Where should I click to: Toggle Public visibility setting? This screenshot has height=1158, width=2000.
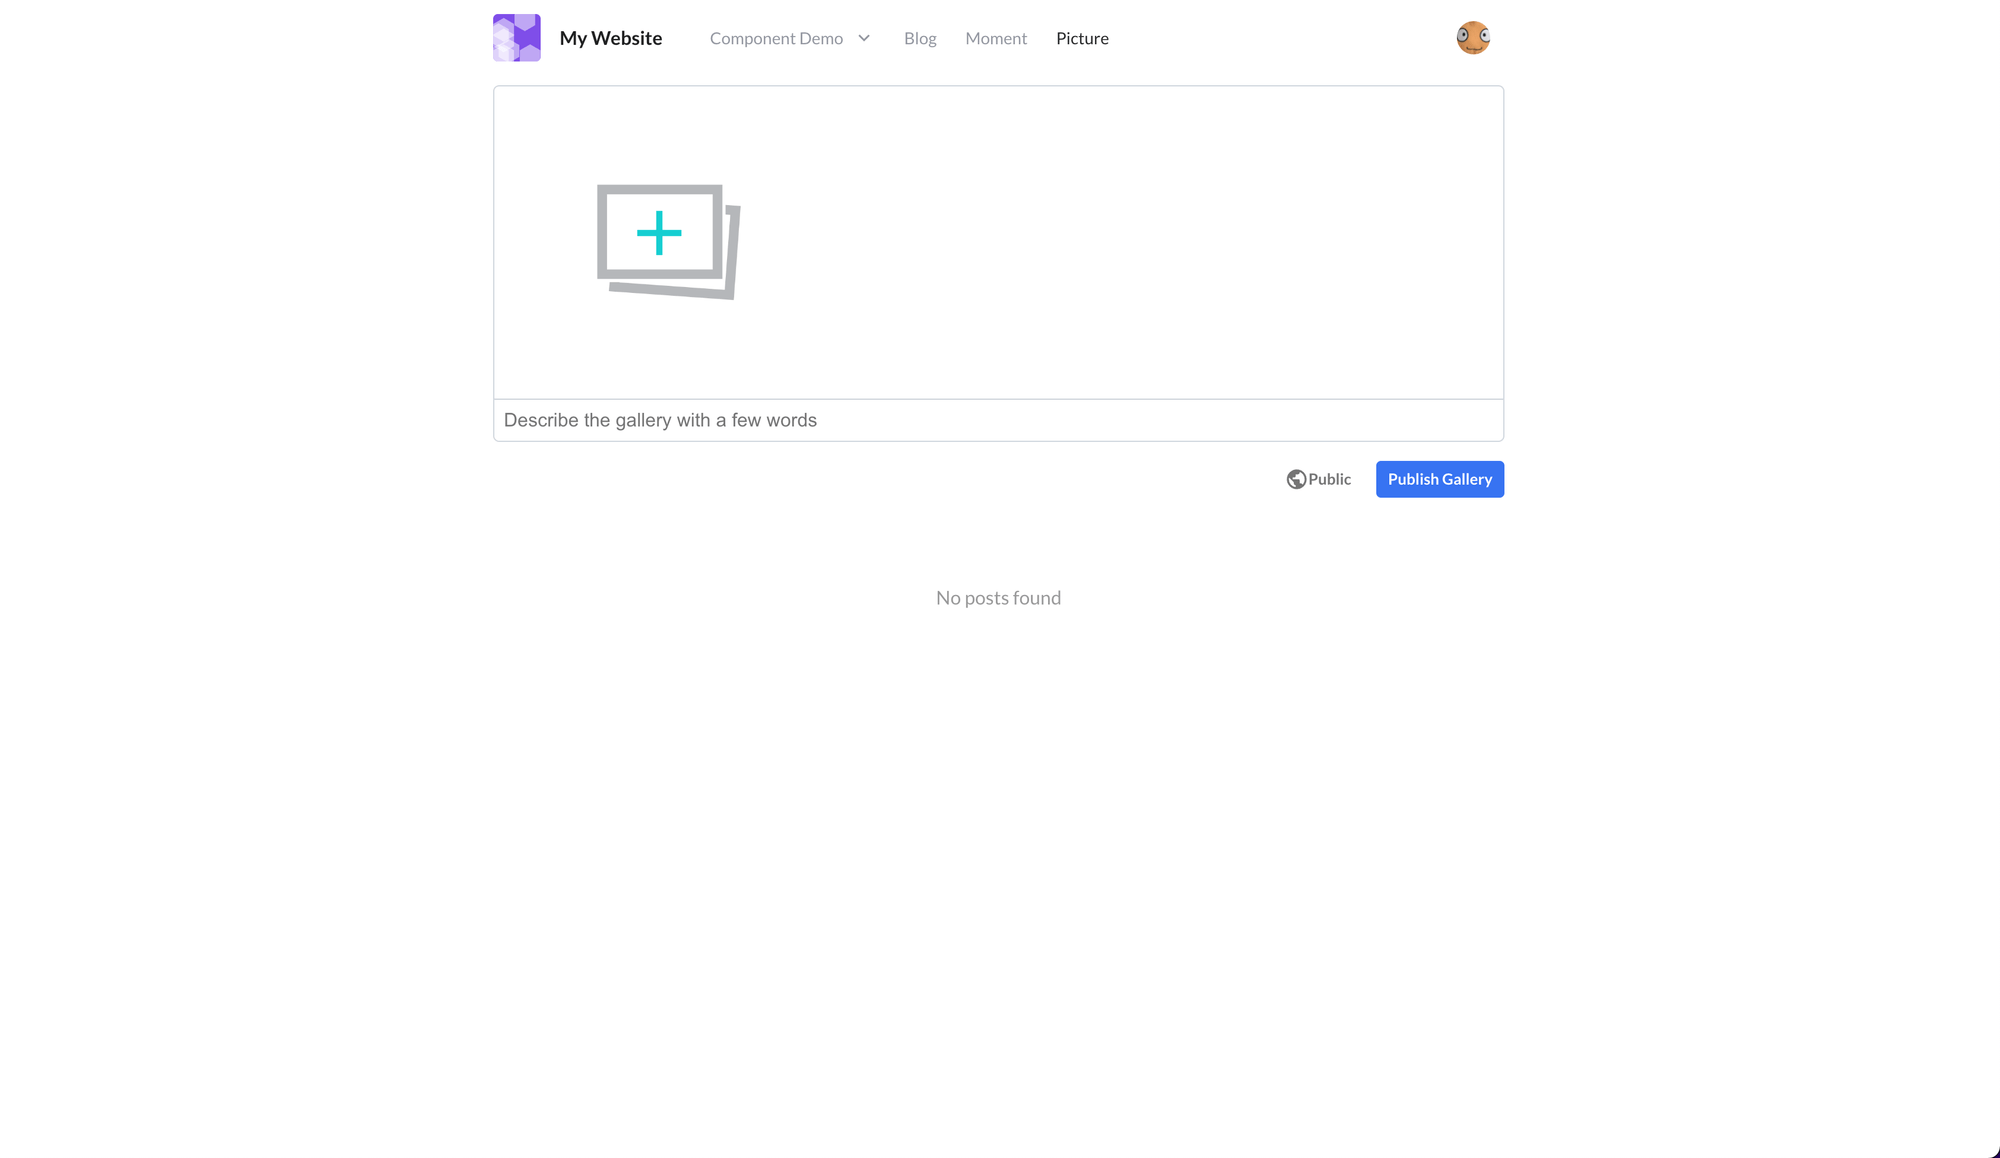point(1318,478)
